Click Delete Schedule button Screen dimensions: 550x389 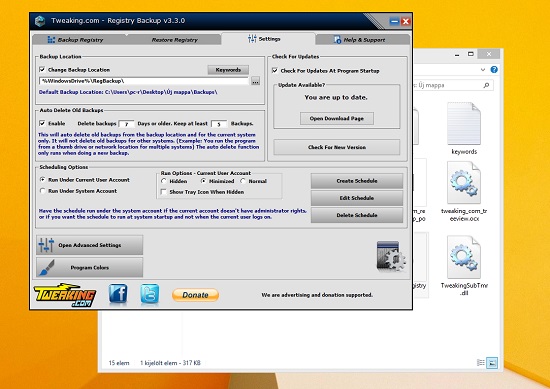(357, 215)
